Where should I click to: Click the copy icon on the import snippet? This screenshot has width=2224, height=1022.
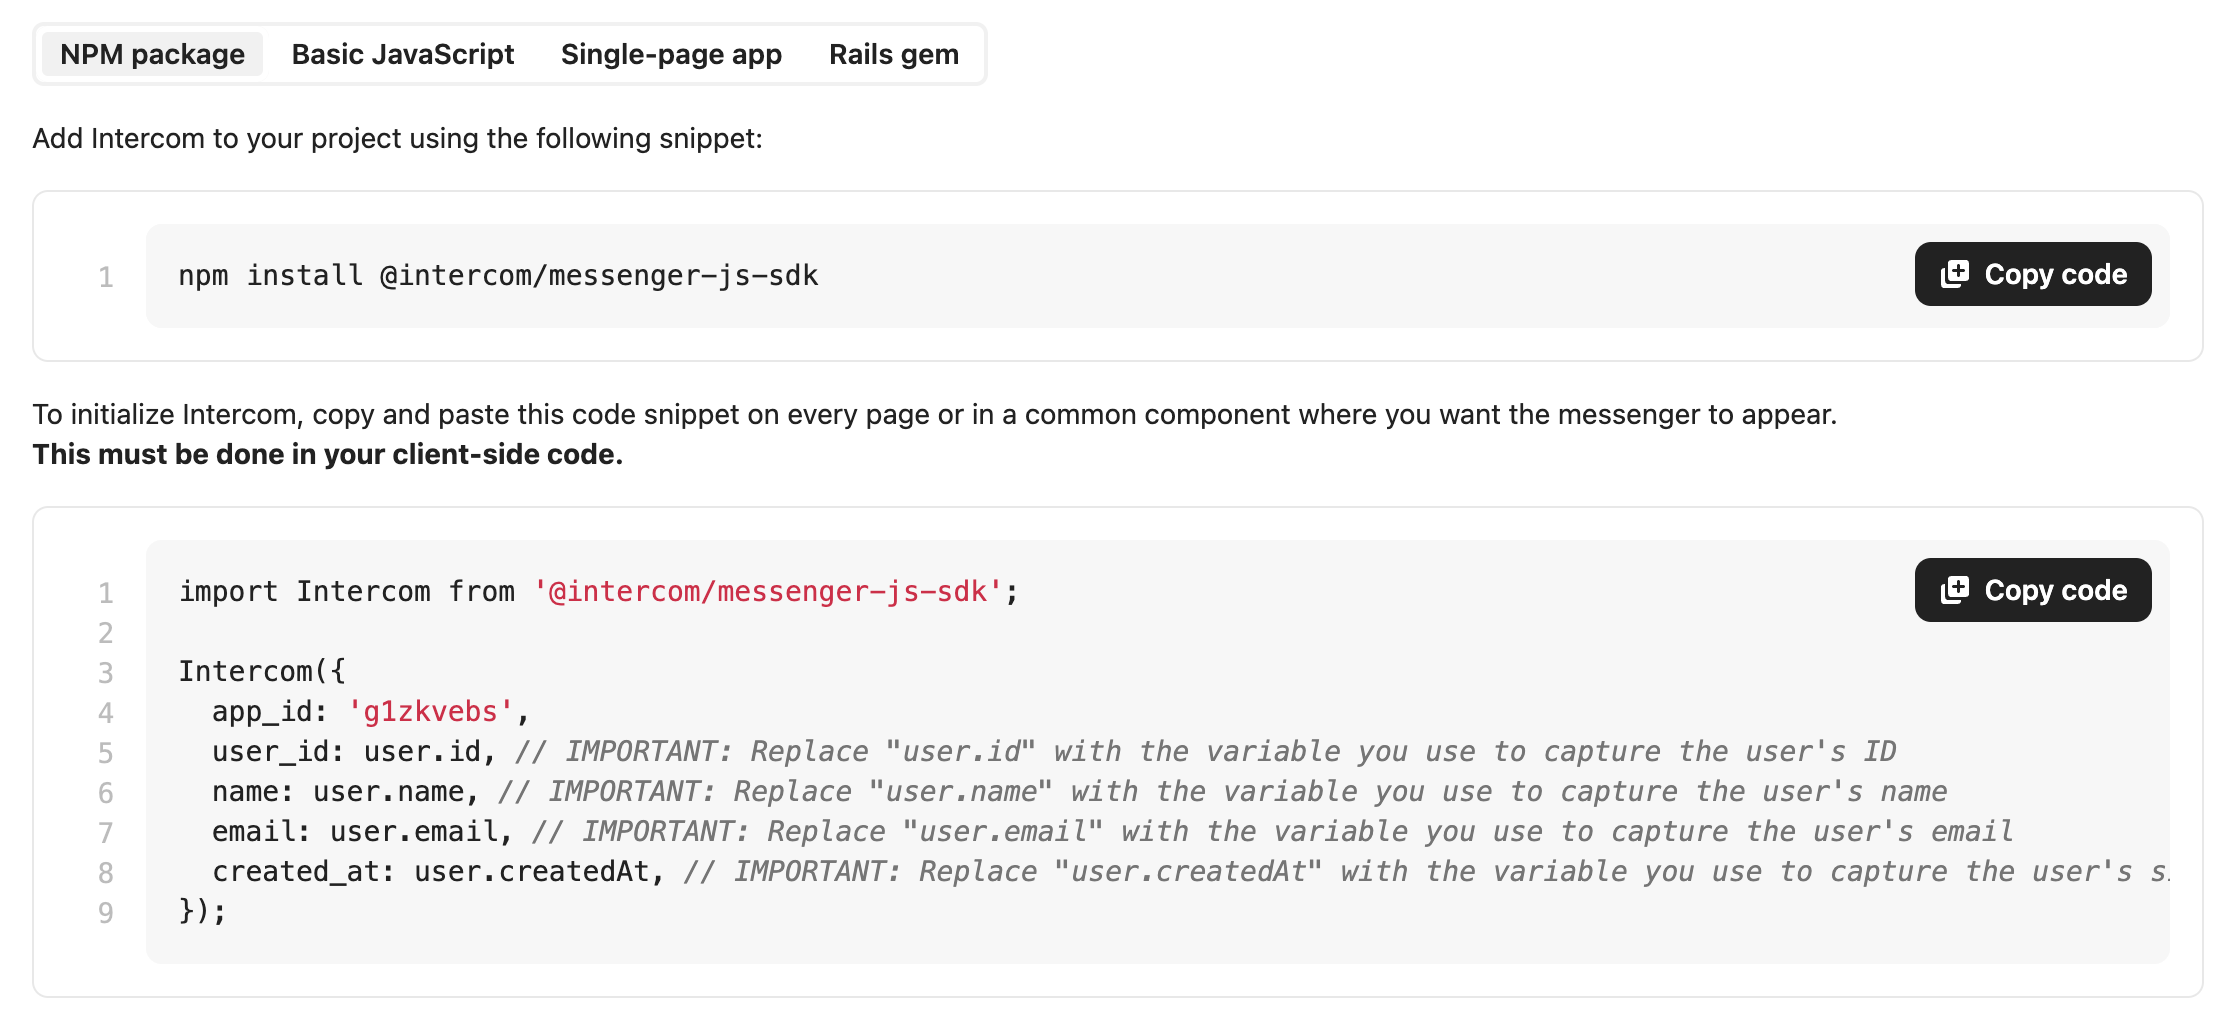click(1954, 590)
